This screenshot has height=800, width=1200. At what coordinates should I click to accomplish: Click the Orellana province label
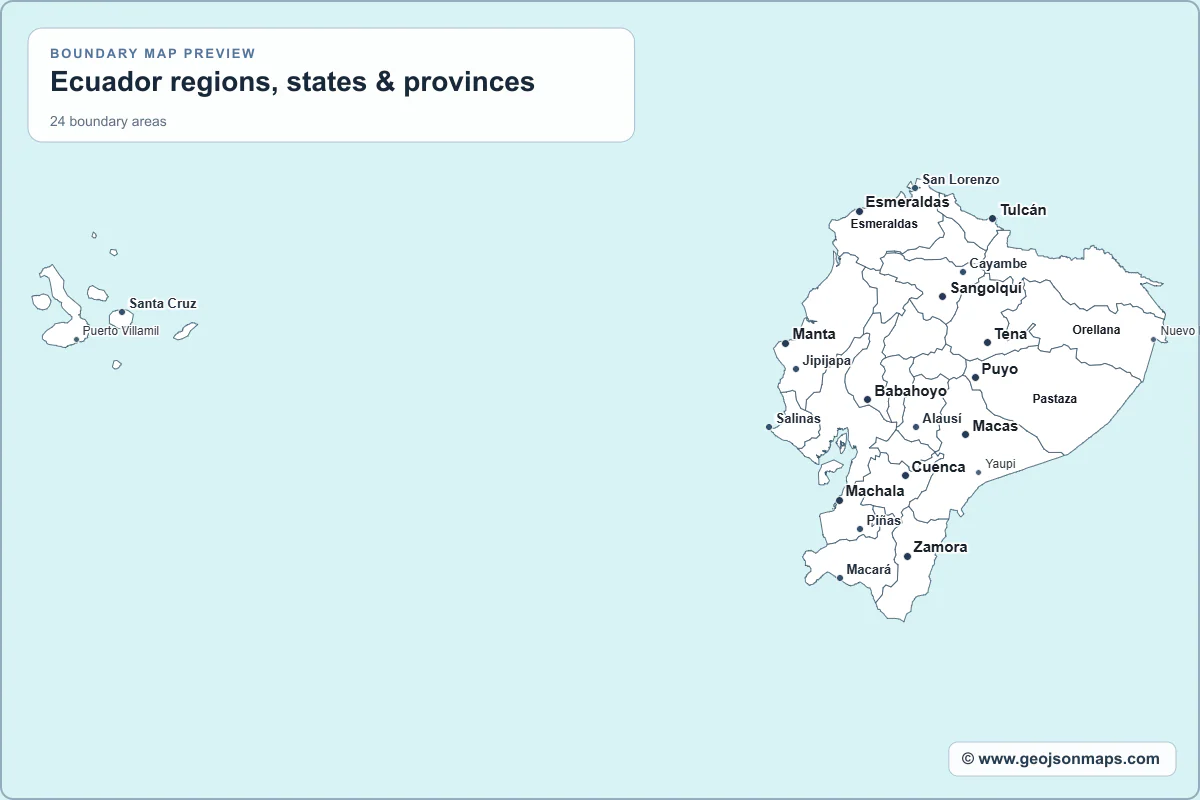point(1096,330)
